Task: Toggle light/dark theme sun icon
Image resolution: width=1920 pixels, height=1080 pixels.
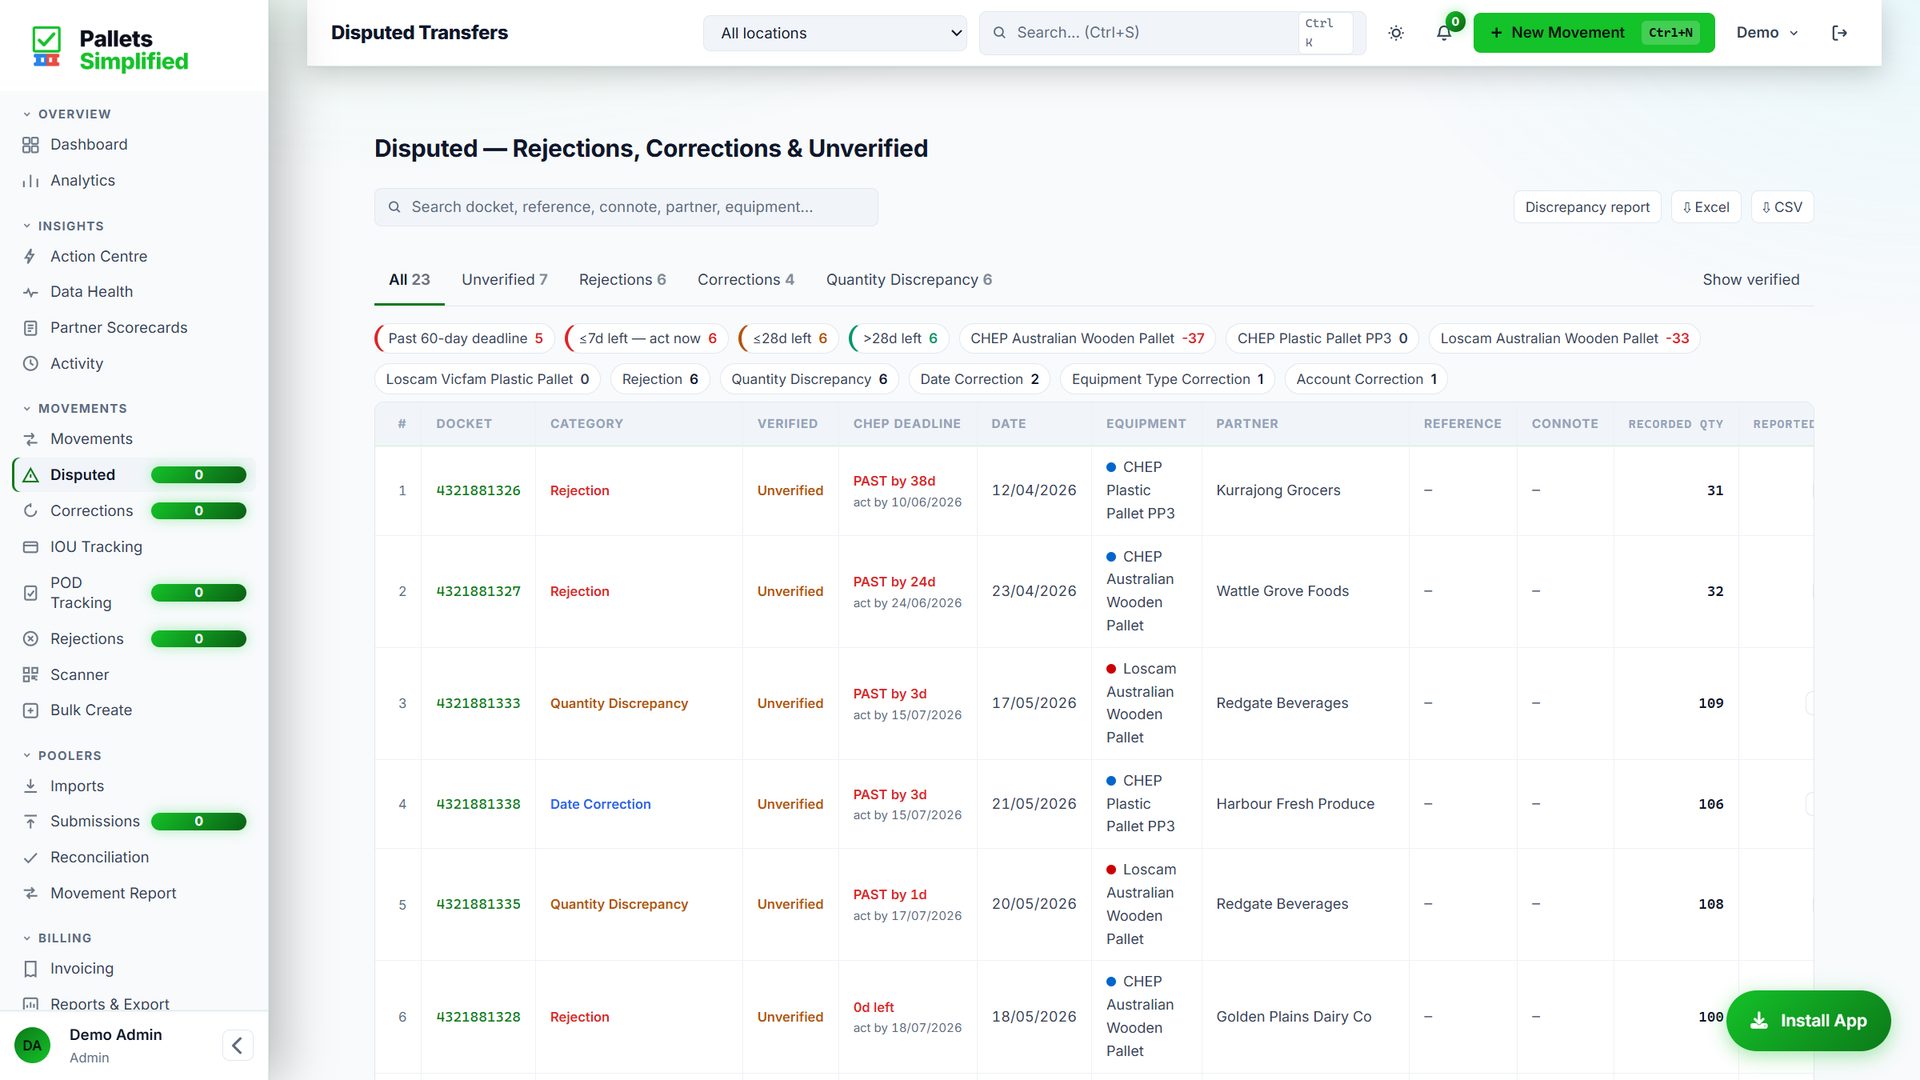Action: (x=1396, y=33)
